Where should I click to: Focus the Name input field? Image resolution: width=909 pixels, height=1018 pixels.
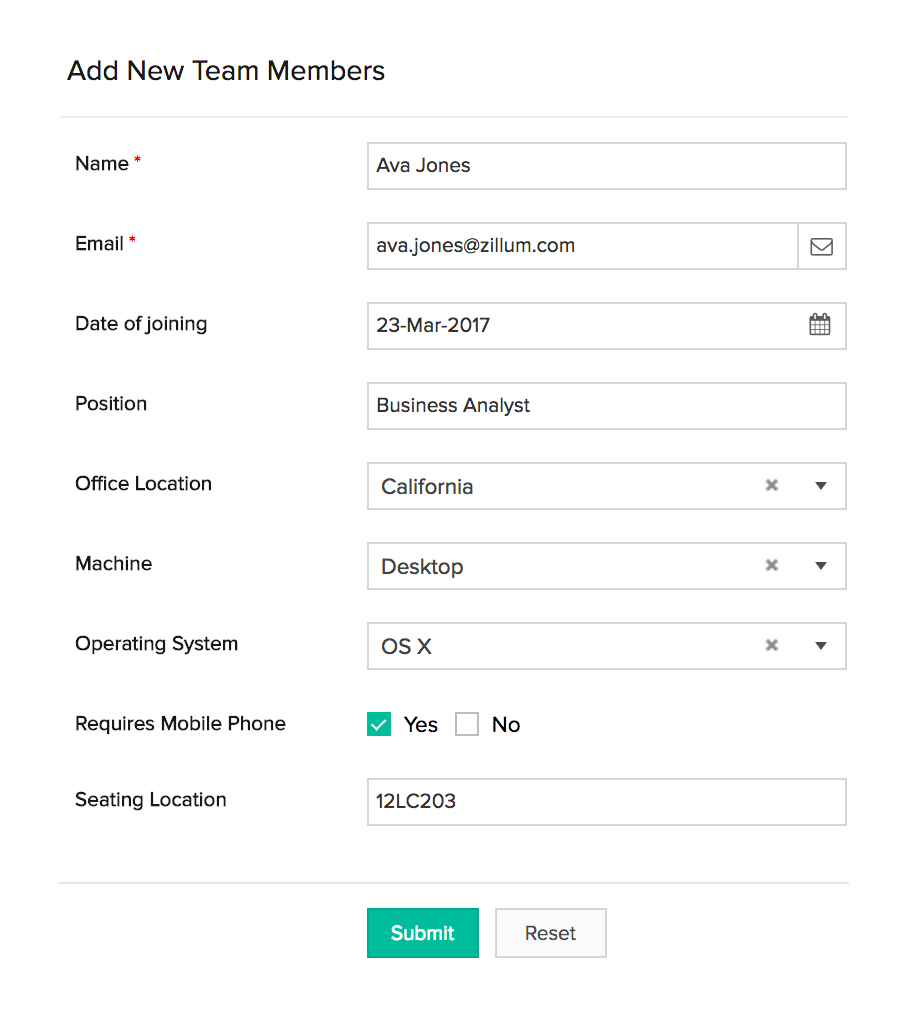(x=606, y=166)
